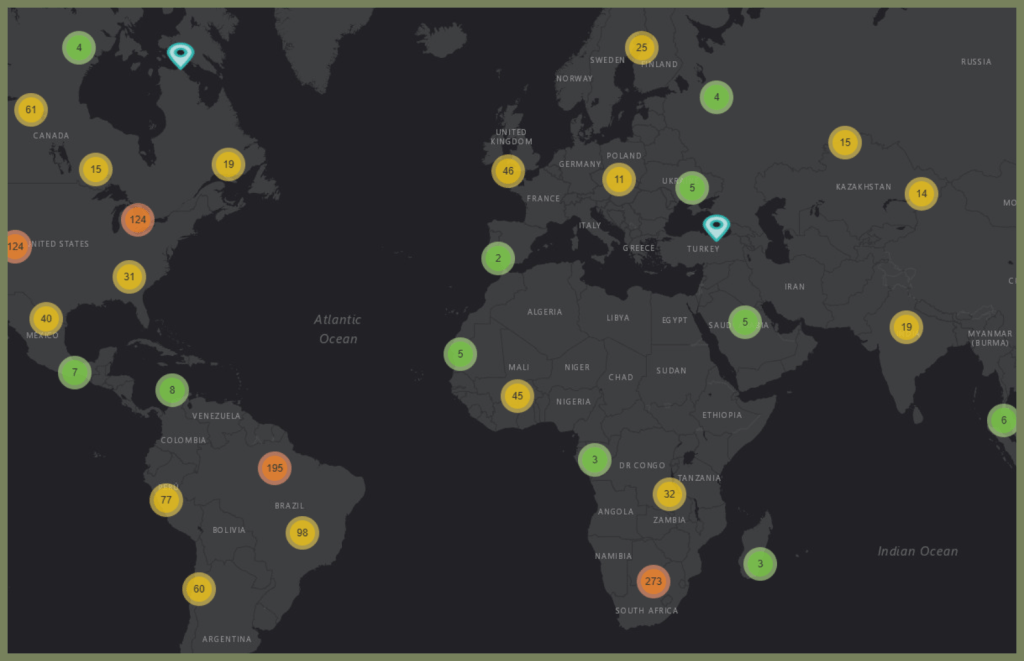Open the yellow 11 cluster near Poland
The height and width of the screenshot is (661, 1024).
point(619,180)
